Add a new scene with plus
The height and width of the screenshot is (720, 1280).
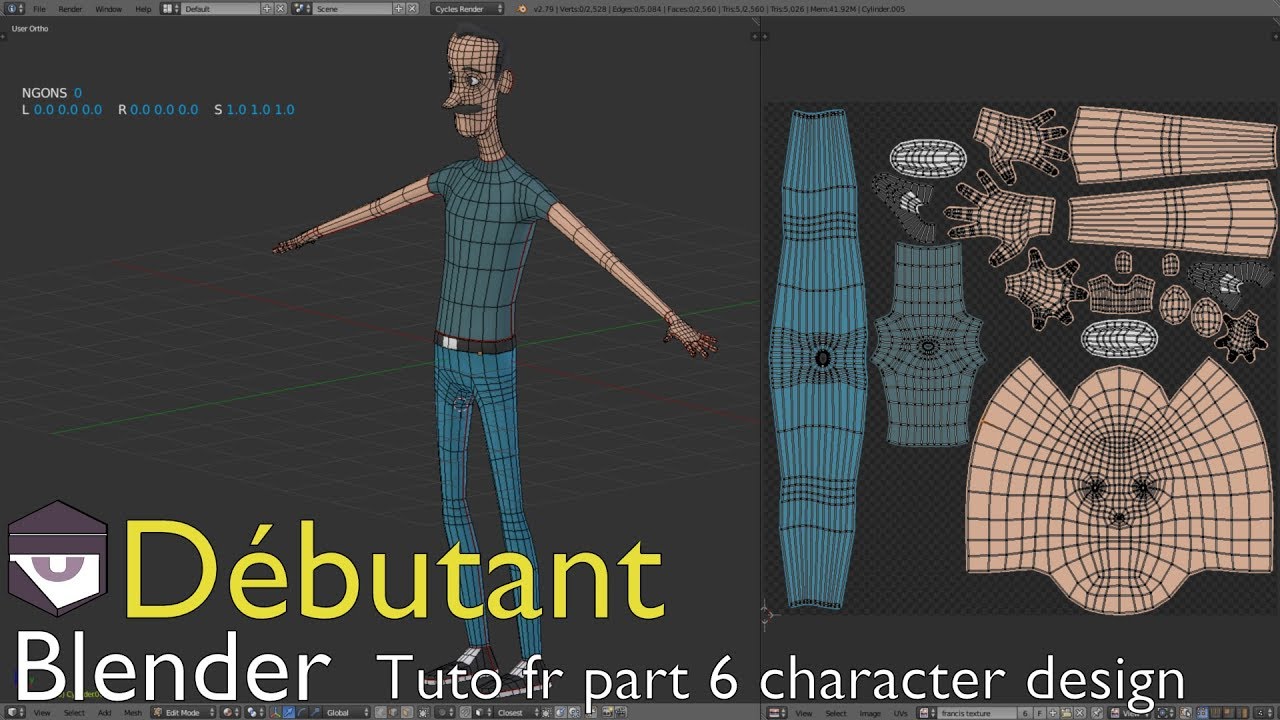(398, 9)
